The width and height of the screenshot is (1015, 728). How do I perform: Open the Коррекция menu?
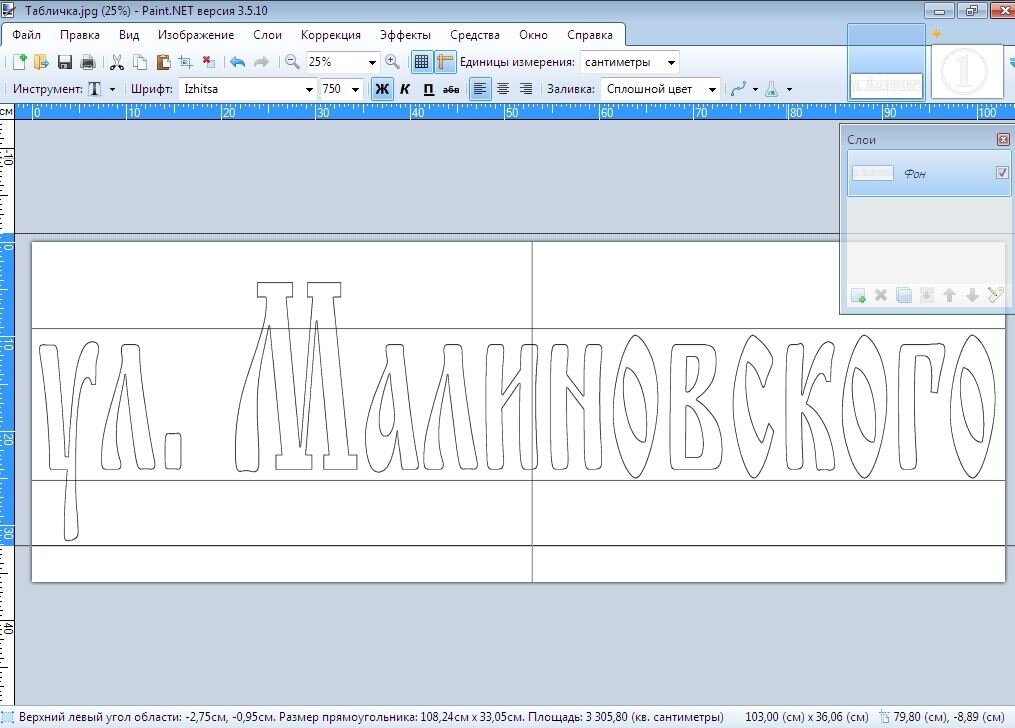331,35
